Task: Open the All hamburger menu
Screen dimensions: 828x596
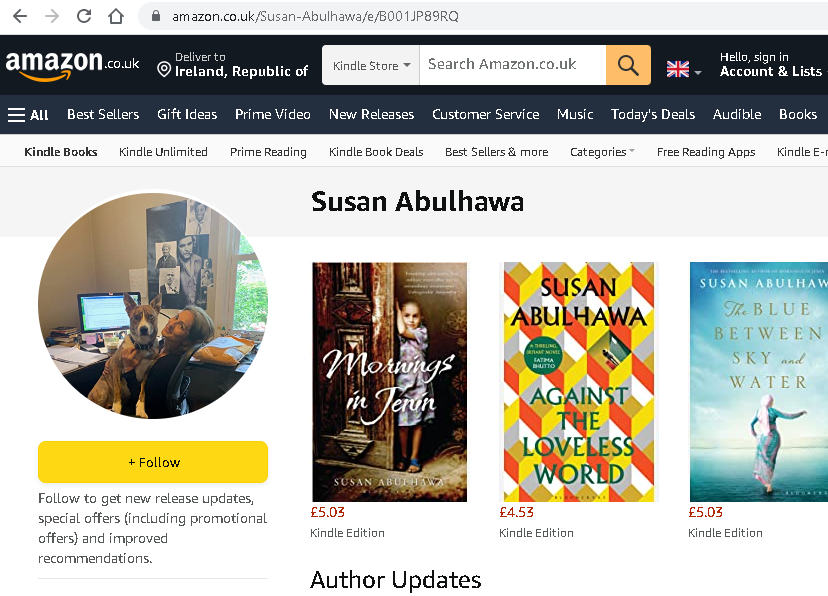Action: click(28, 115)
